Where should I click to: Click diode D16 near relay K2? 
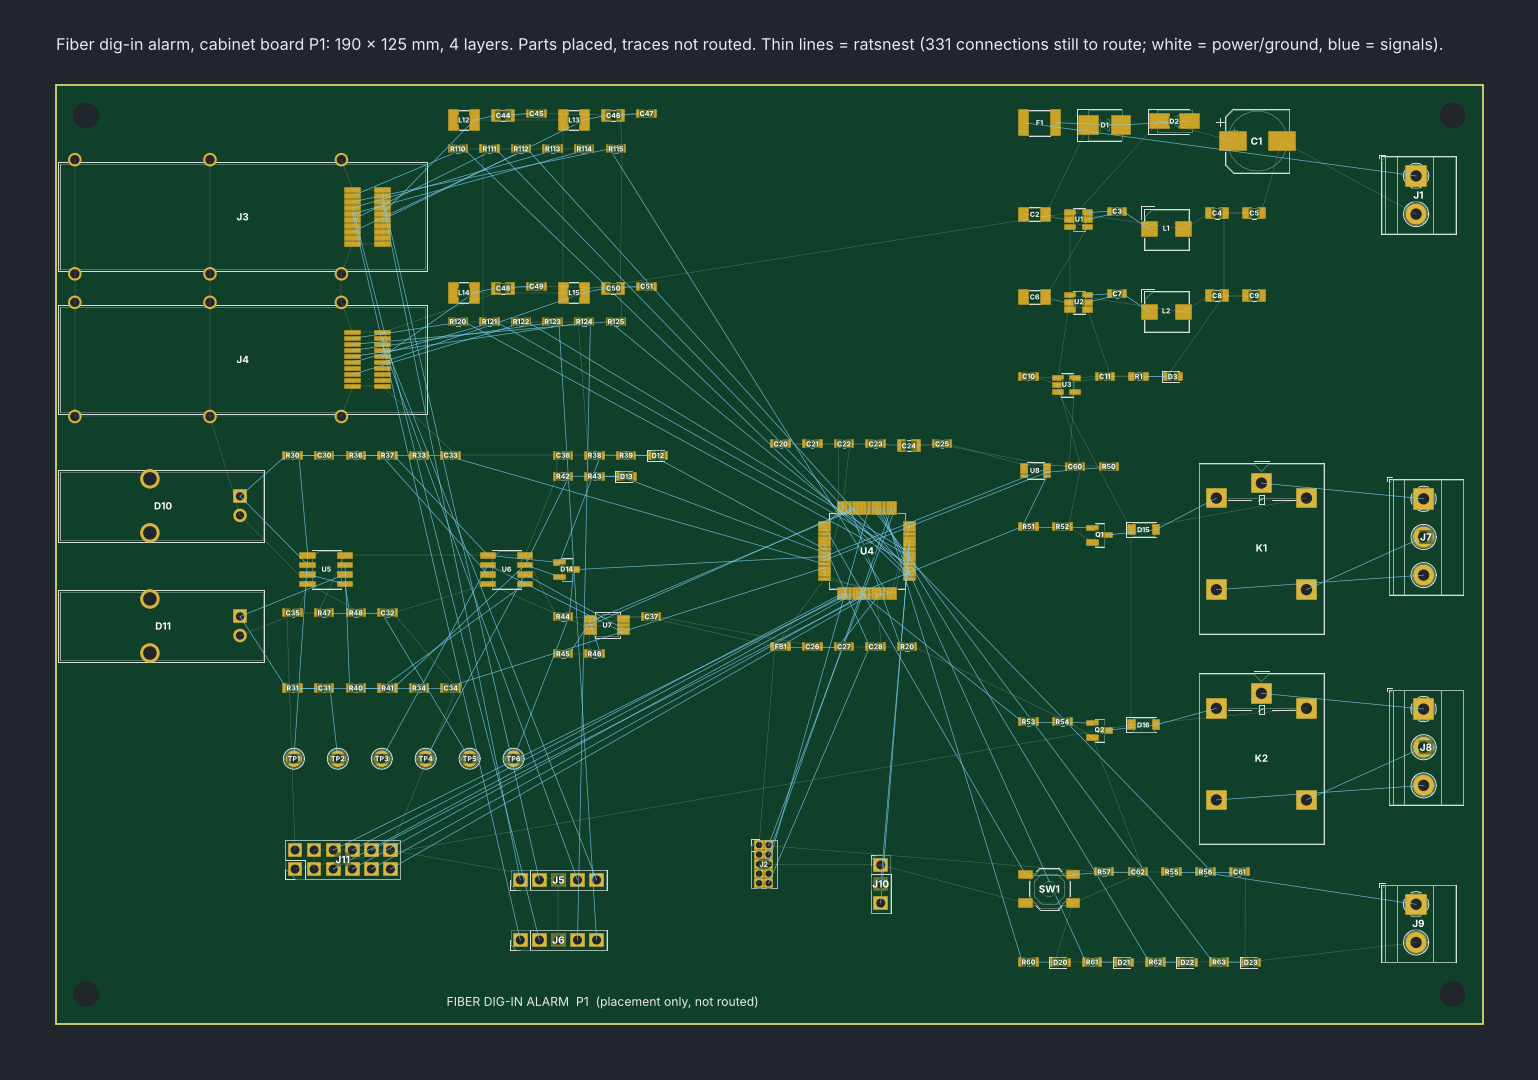coord(1143,725)
